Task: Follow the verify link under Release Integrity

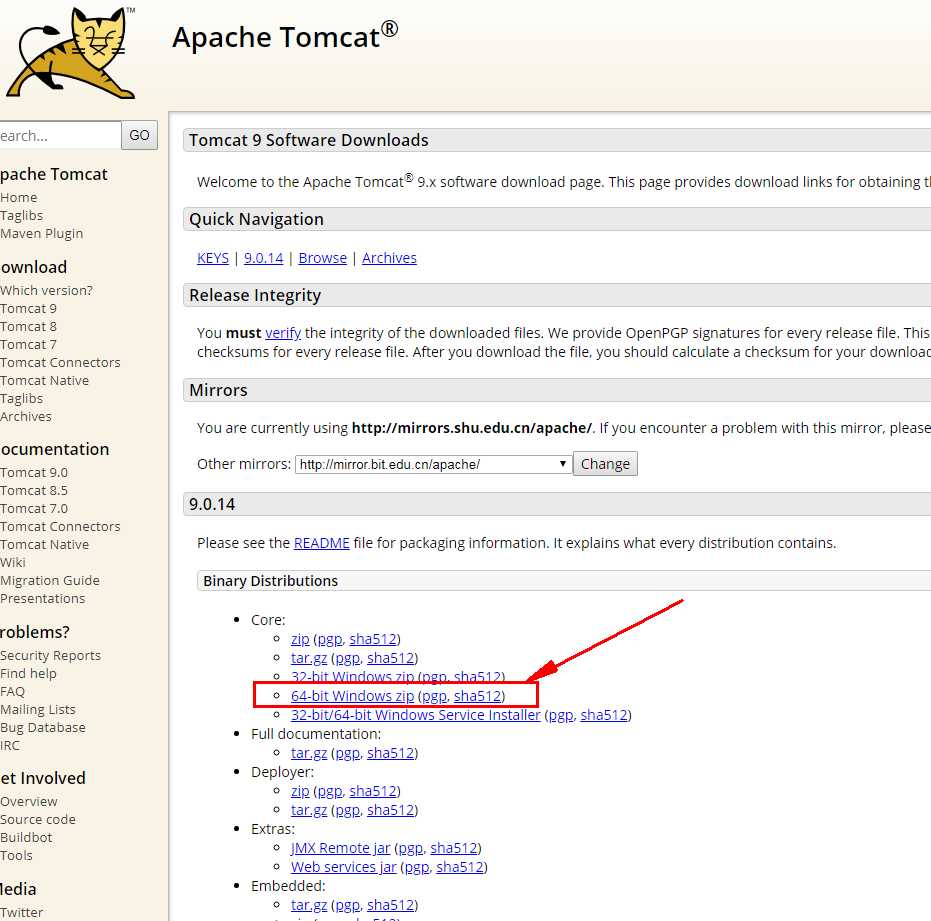Action: 283,333
